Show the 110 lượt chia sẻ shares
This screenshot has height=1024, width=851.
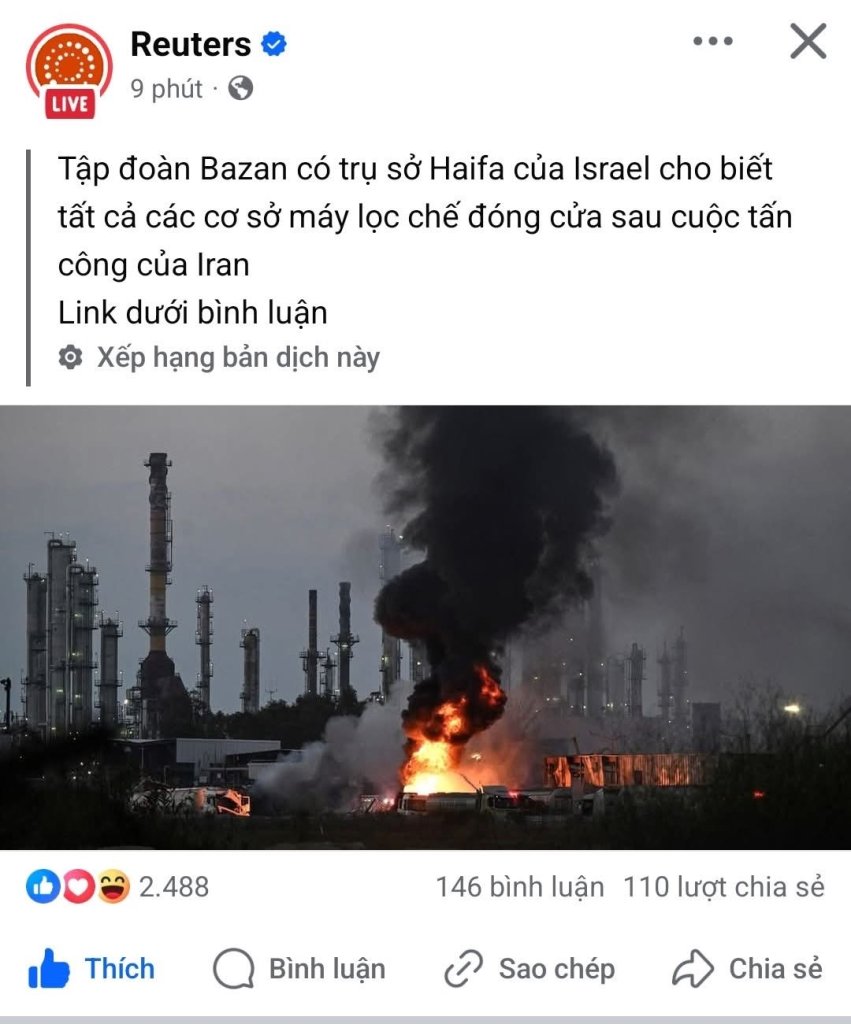pos(724,887)
